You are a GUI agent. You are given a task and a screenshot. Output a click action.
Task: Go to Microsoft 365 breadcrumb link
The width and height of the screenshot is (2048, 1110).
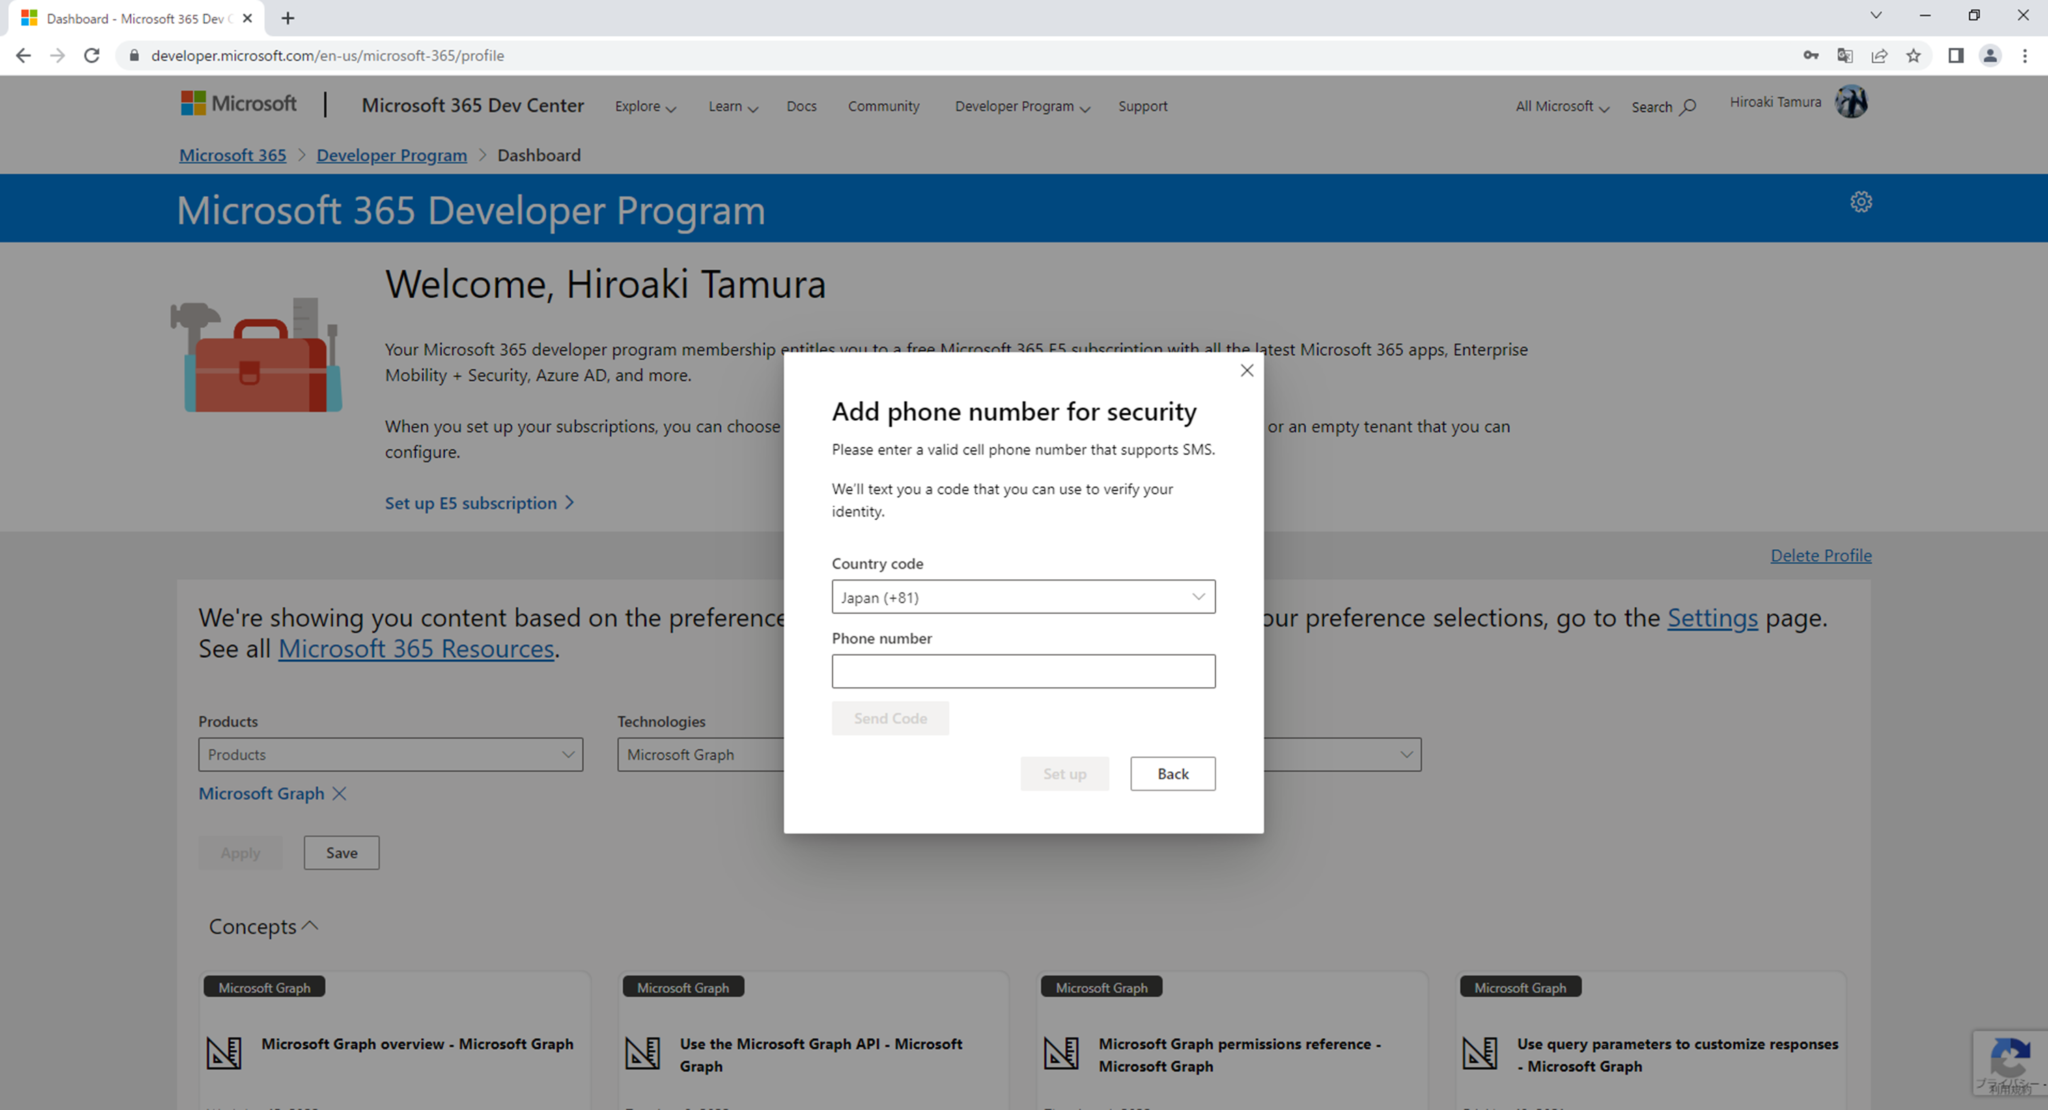point(232,155)
